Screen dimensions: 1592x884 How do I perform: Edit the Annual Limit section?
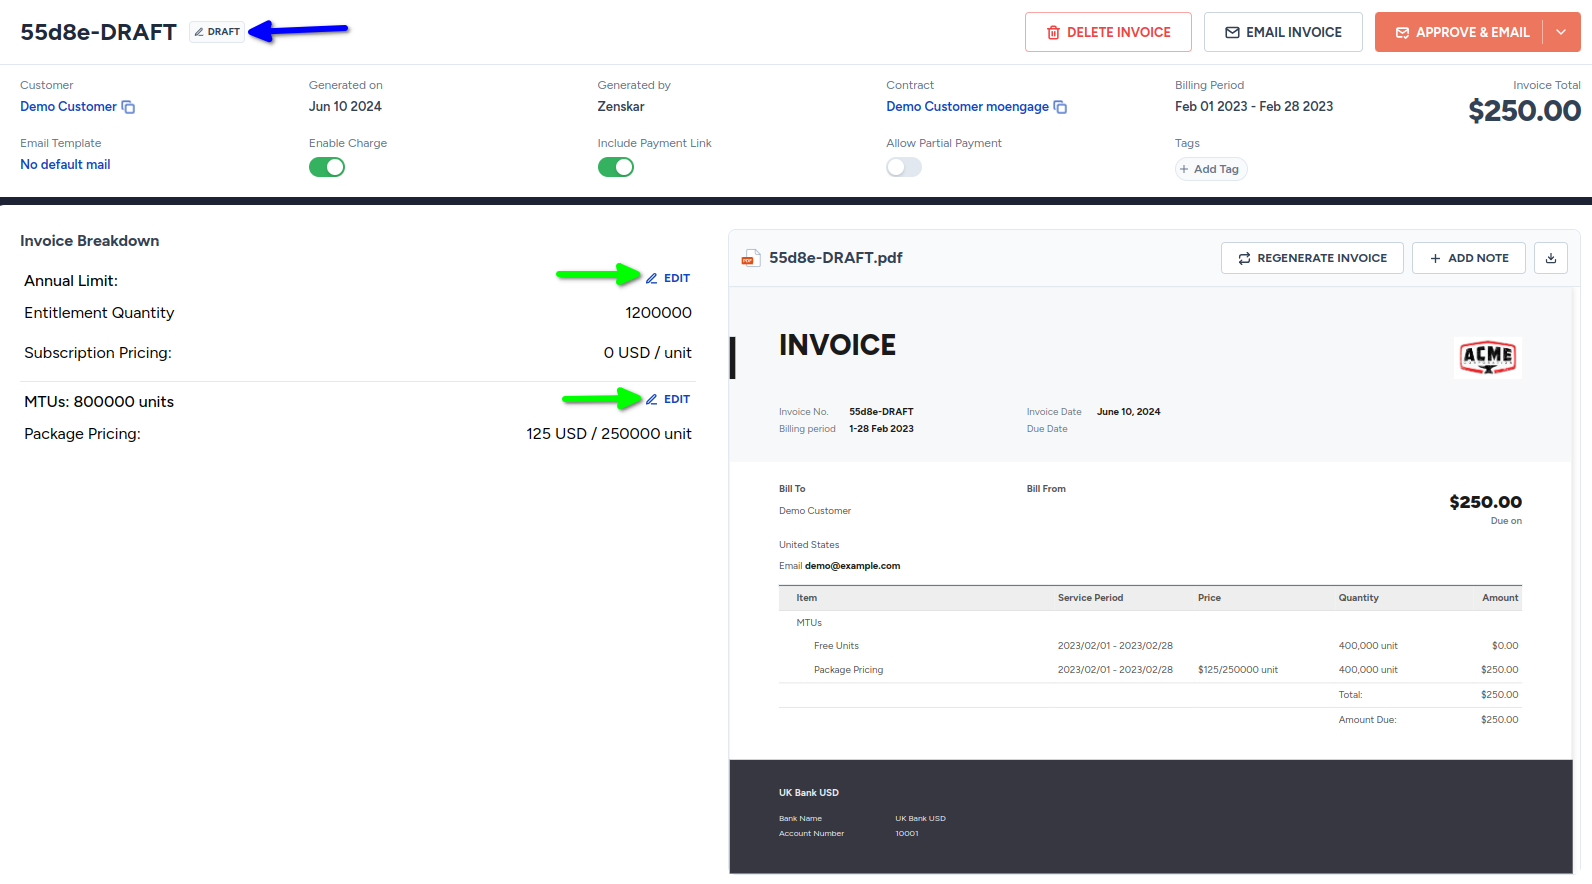(x=668, y=278)
